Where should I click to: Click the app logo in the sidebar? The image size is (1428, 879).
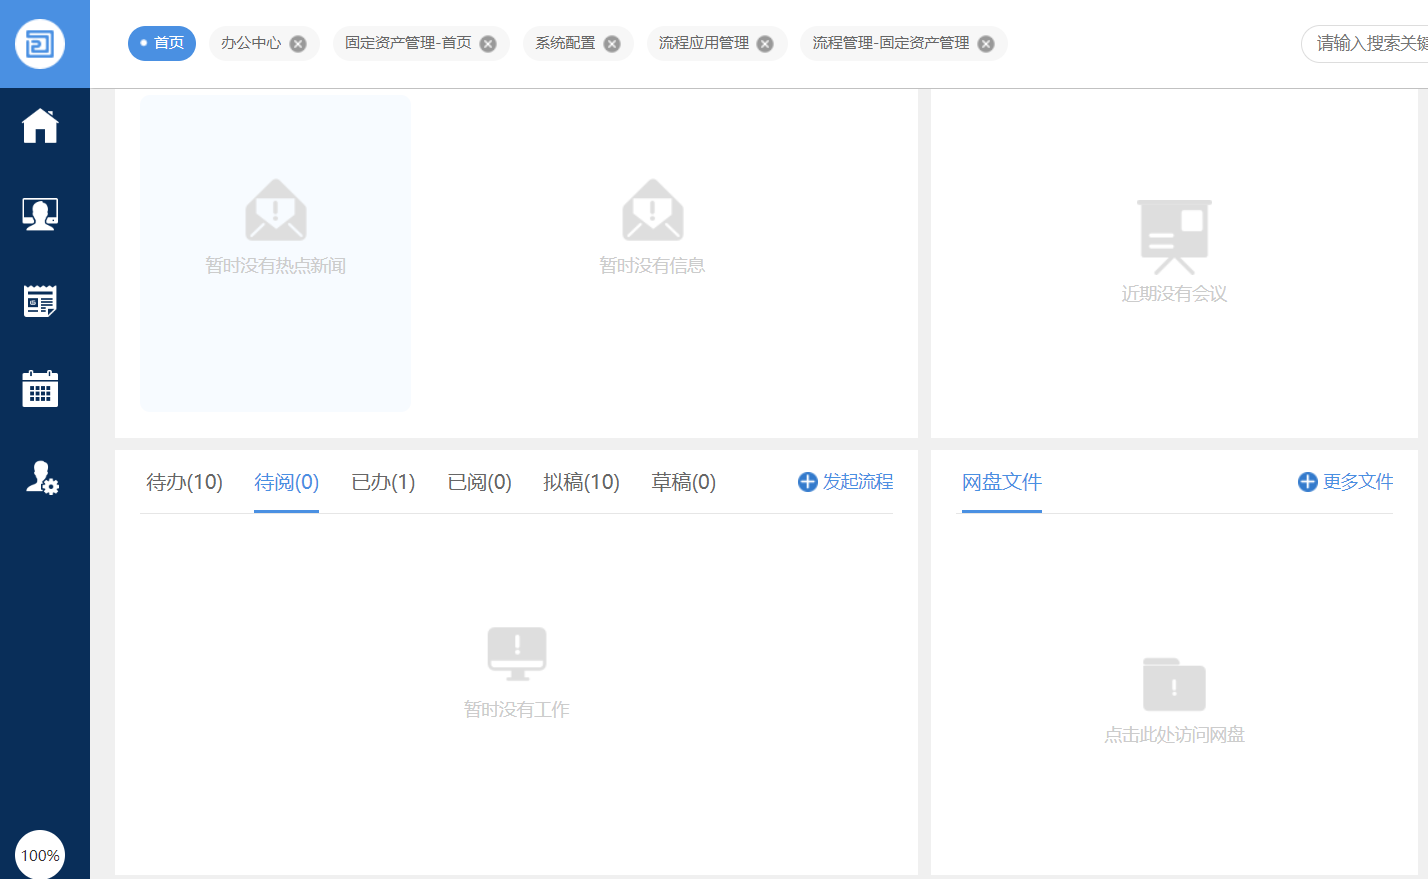[40, 44]
